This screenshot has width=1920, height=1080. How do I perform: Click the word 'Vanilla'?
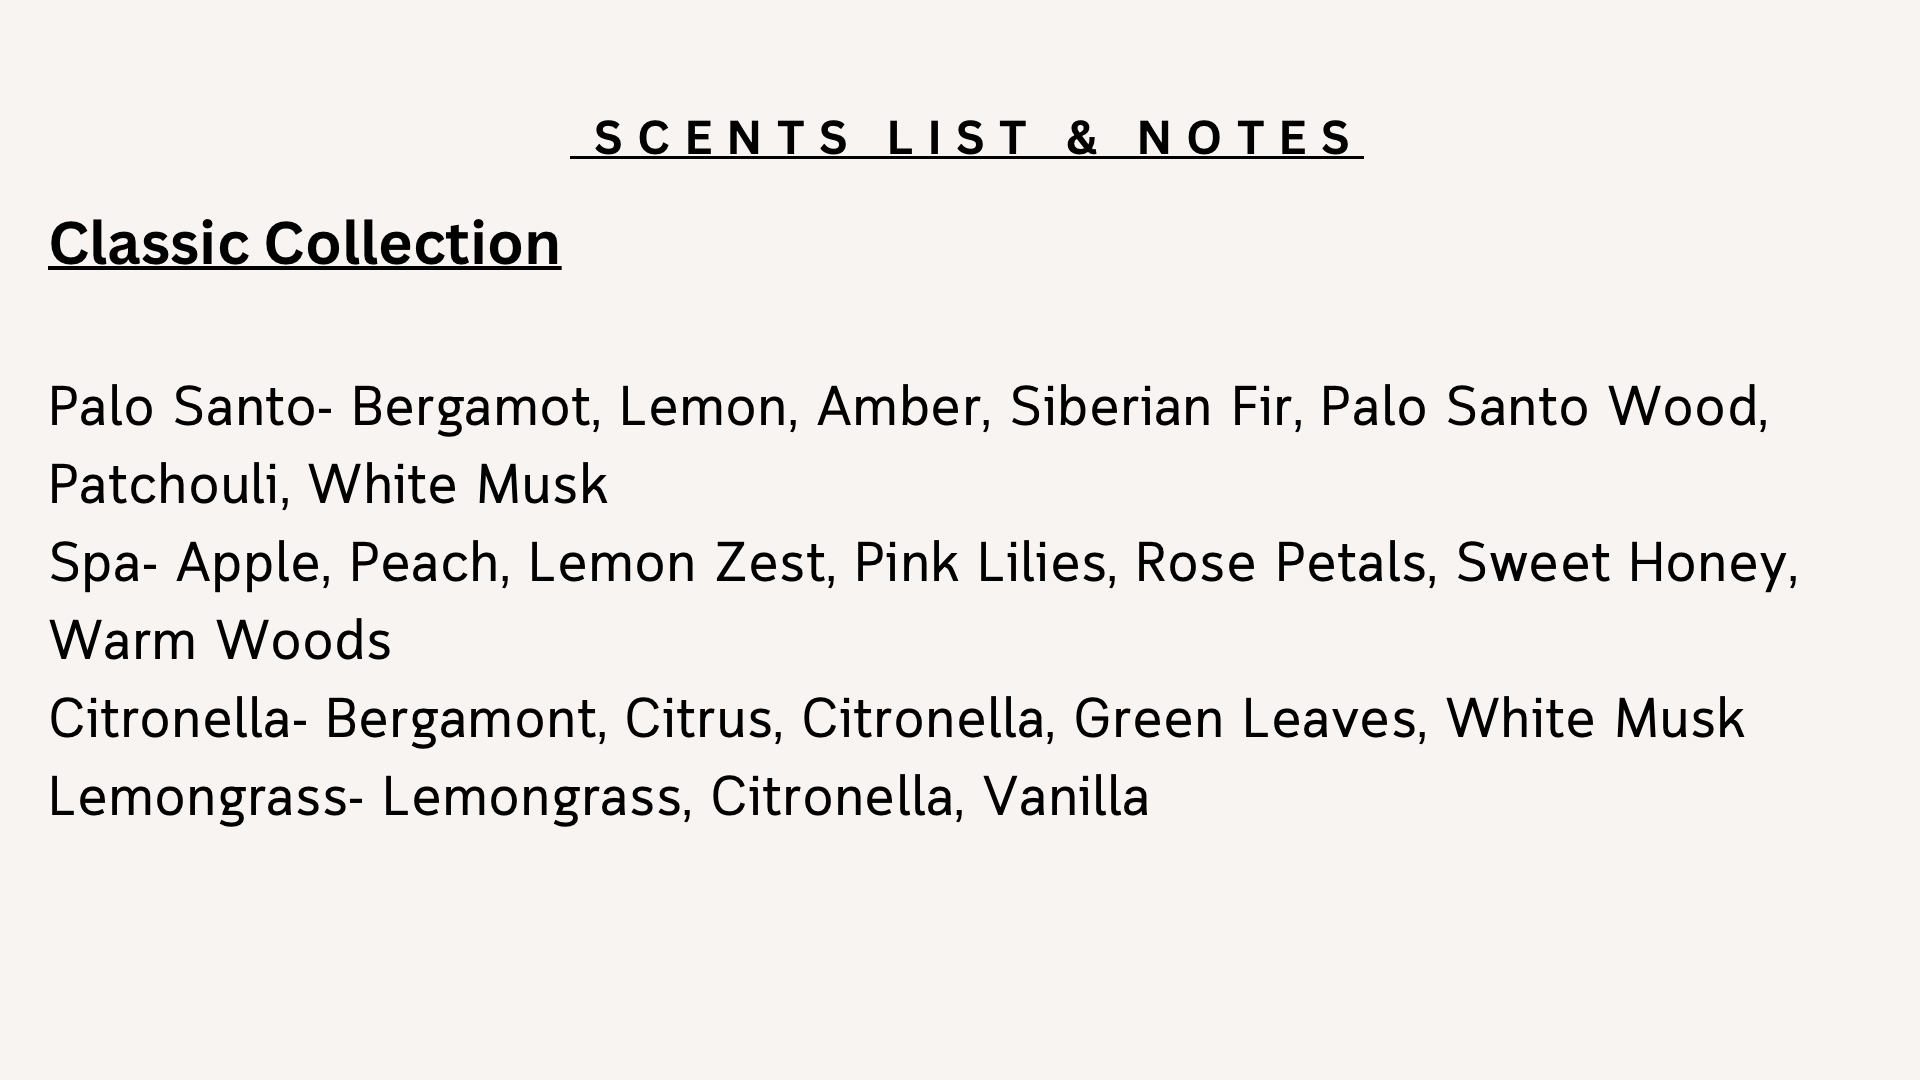point(1065,797)
